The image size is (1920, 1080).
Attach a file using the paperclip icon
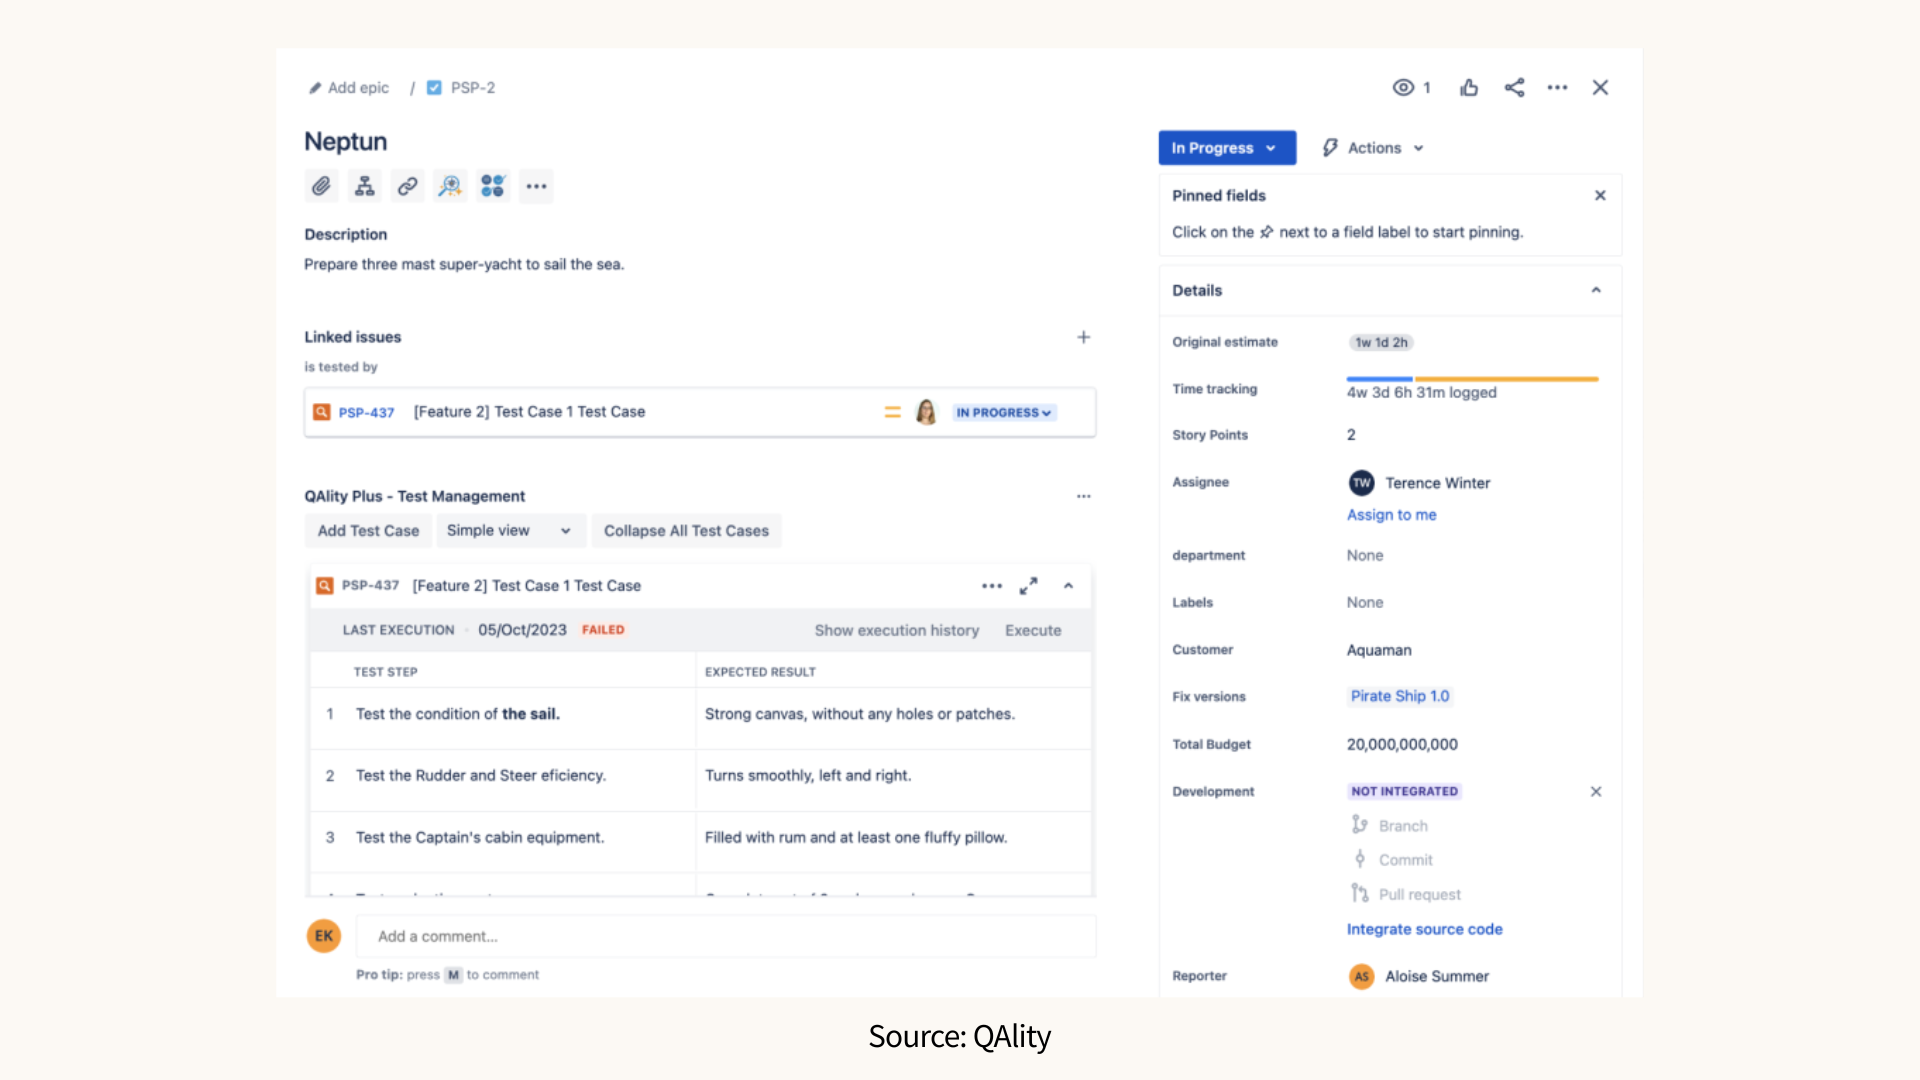point(321,185)
